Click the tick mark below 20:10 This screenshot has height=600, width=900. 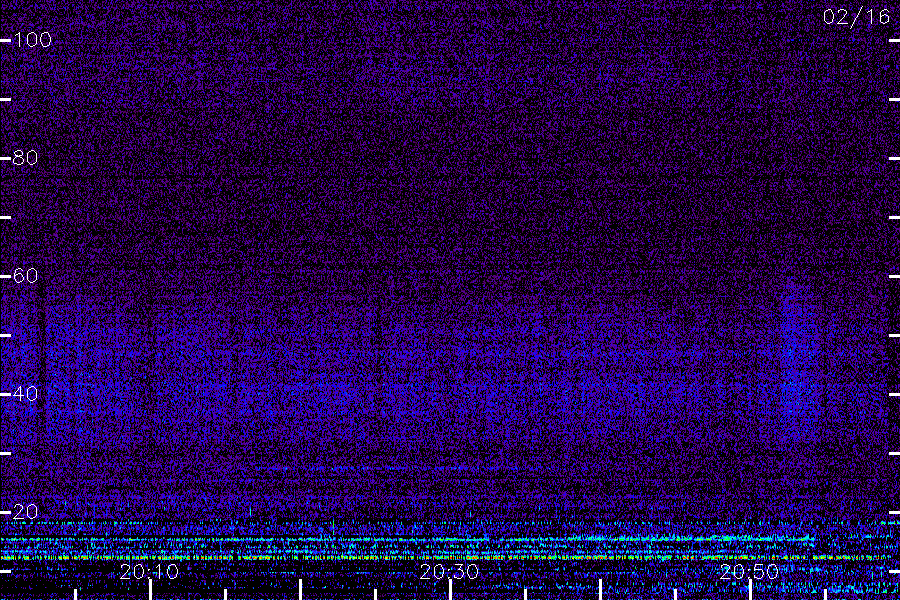pyautogui.click(x=150, y=590)
